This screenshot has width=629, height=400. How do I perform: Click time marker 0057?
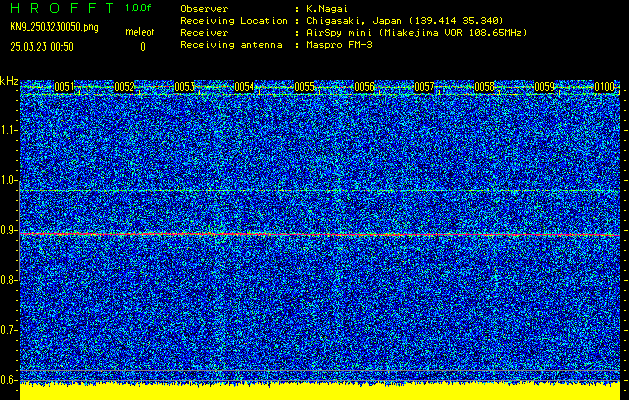(x=424, y=87)
